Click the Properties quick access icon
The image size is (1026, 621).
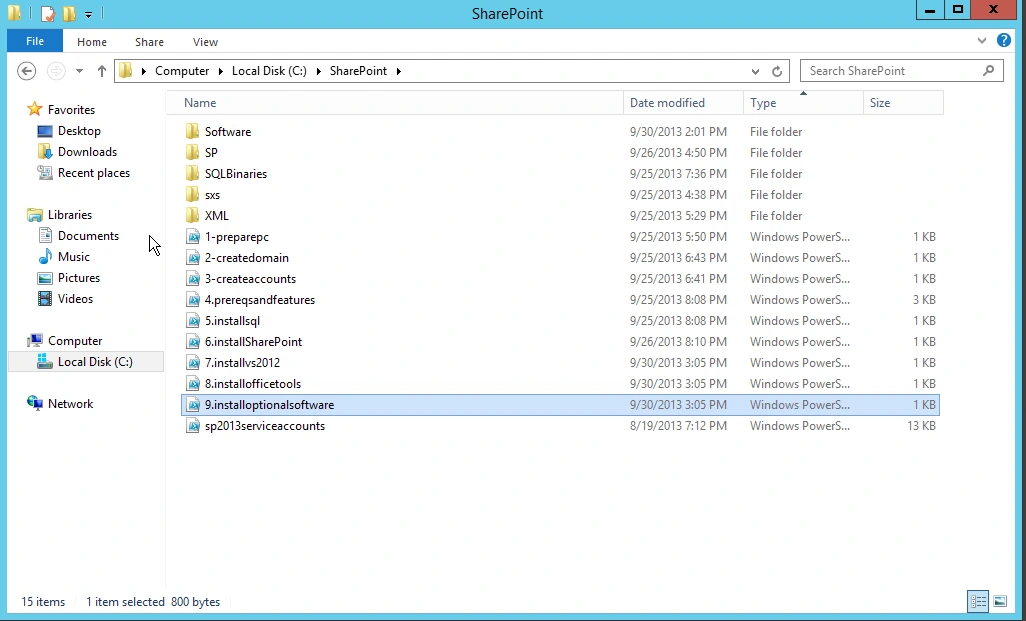48,14
